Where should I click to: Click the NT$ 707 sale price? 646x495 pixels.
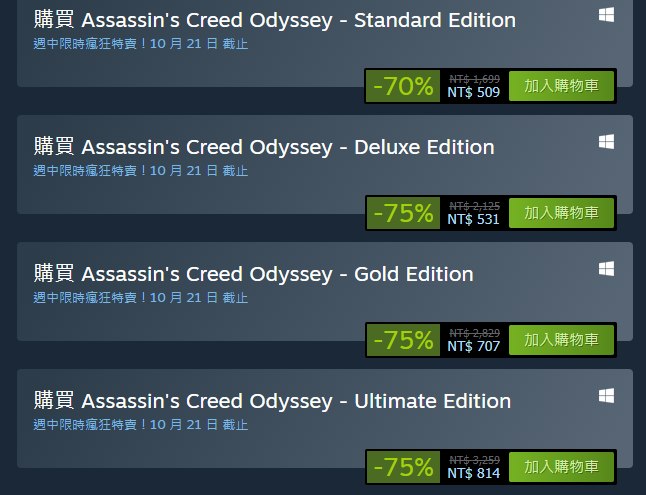click(473, 347)
